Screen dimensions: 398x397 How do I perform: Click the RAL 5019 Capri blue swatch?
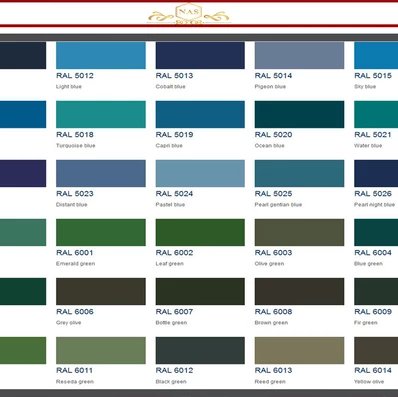[x=200, y=114]
